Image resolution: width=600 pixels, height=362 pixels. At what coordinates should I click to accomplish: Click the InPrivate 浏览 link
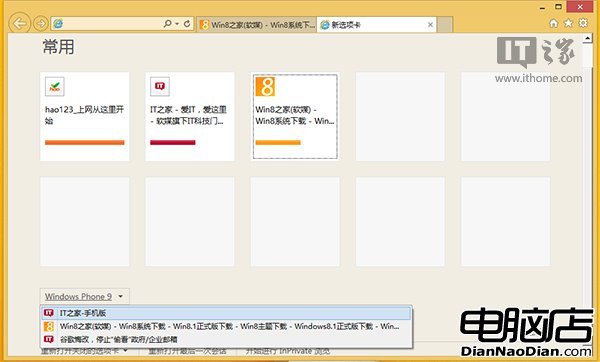pyautogui.click(x=288, y=351)
